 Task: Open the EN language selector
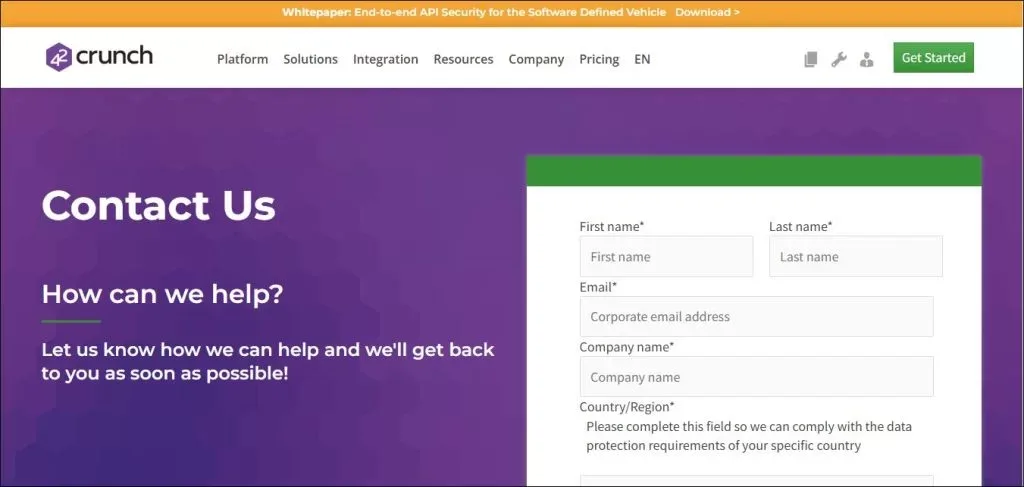(642, 59)
